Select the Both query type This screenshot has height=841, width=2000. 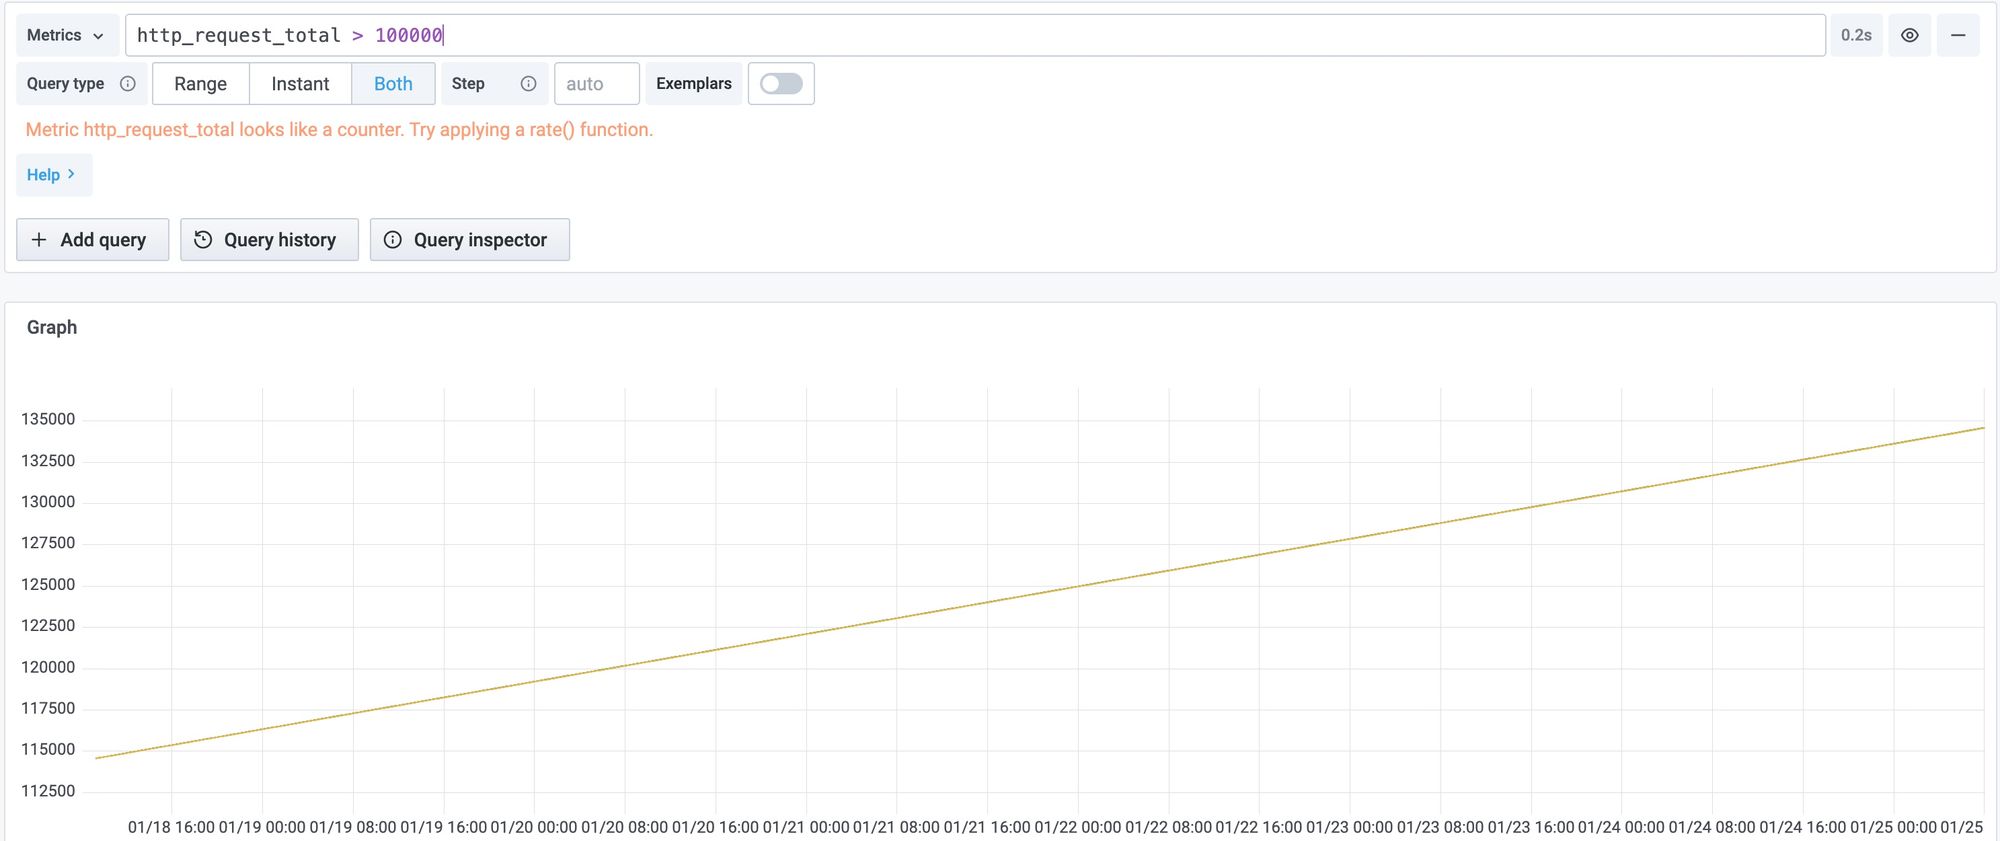393,84
